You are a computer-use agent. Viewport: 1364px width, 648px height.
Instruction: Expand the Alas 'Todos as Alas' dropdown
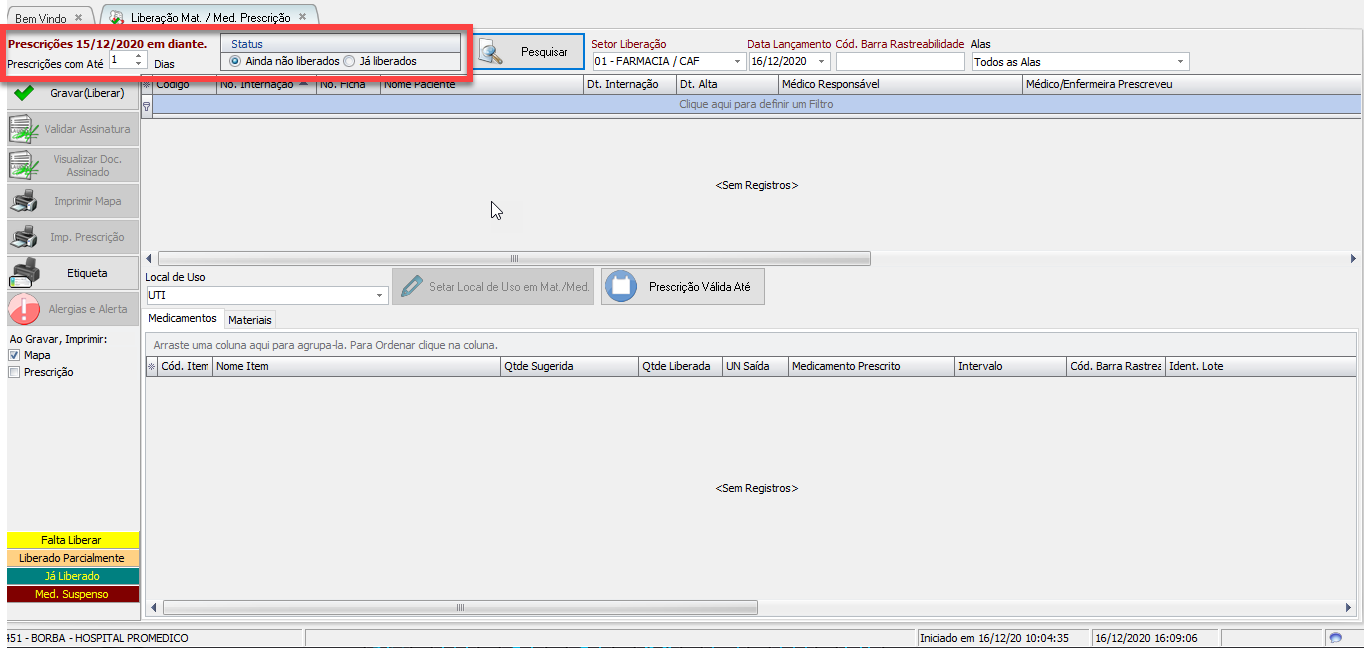pyautogui.click(x=1181, y=62)
